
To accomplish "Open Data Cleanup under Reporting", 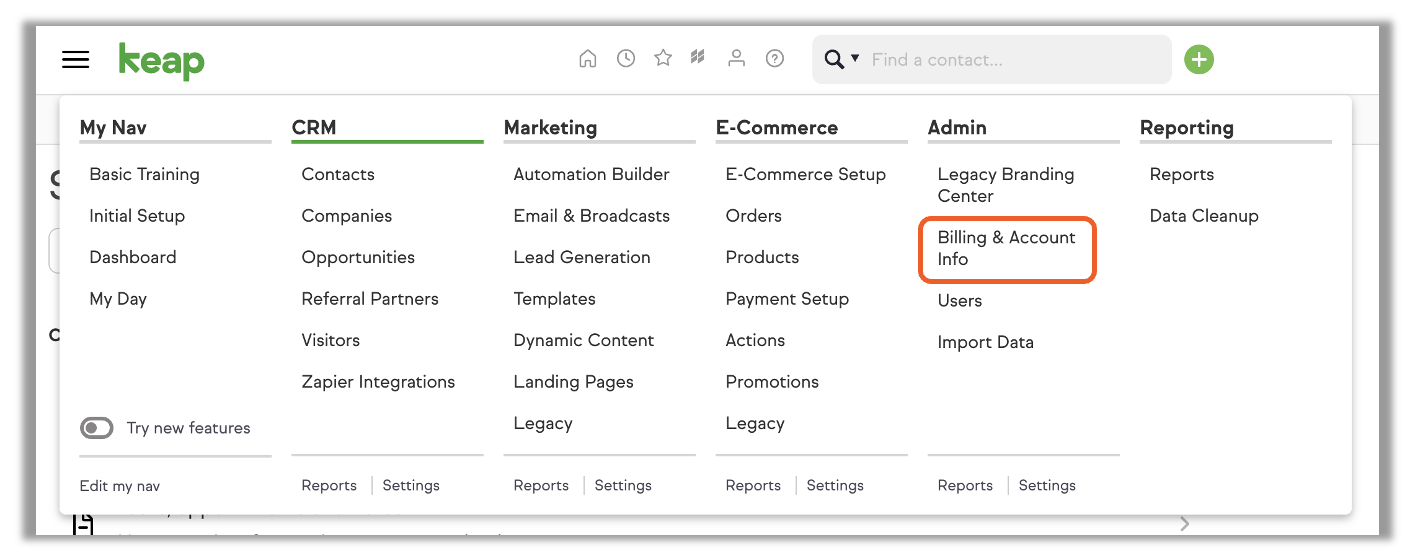I will pos(1204,216).
